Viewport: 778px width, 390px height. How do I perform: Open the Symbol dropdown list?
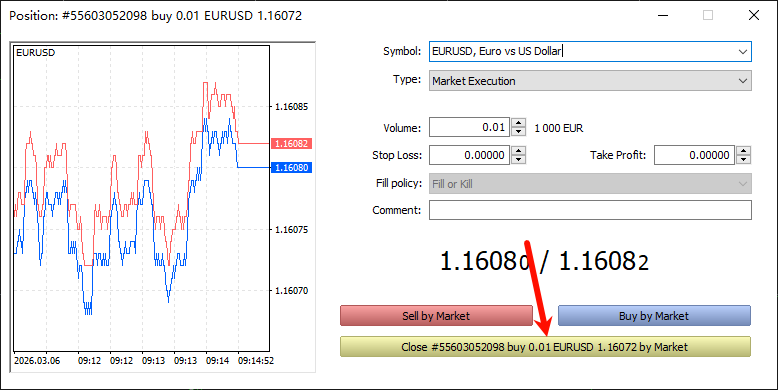pos(742,51)
